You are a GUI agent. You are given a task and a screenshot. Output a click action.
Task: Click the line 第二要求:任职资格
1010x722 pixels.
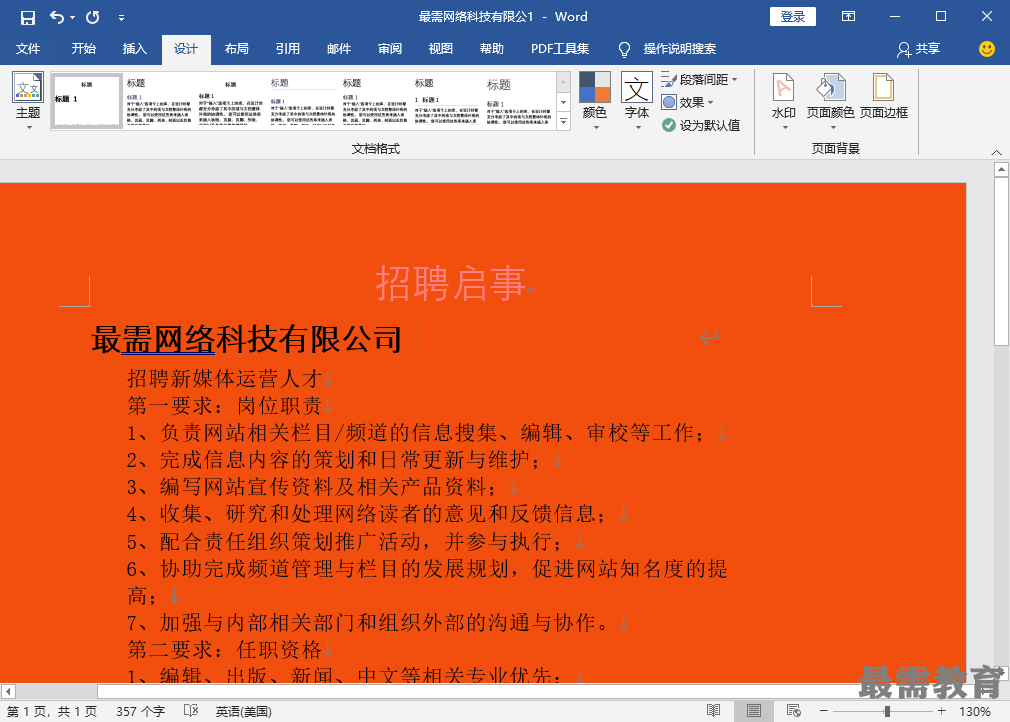click(x=225, y=649)
